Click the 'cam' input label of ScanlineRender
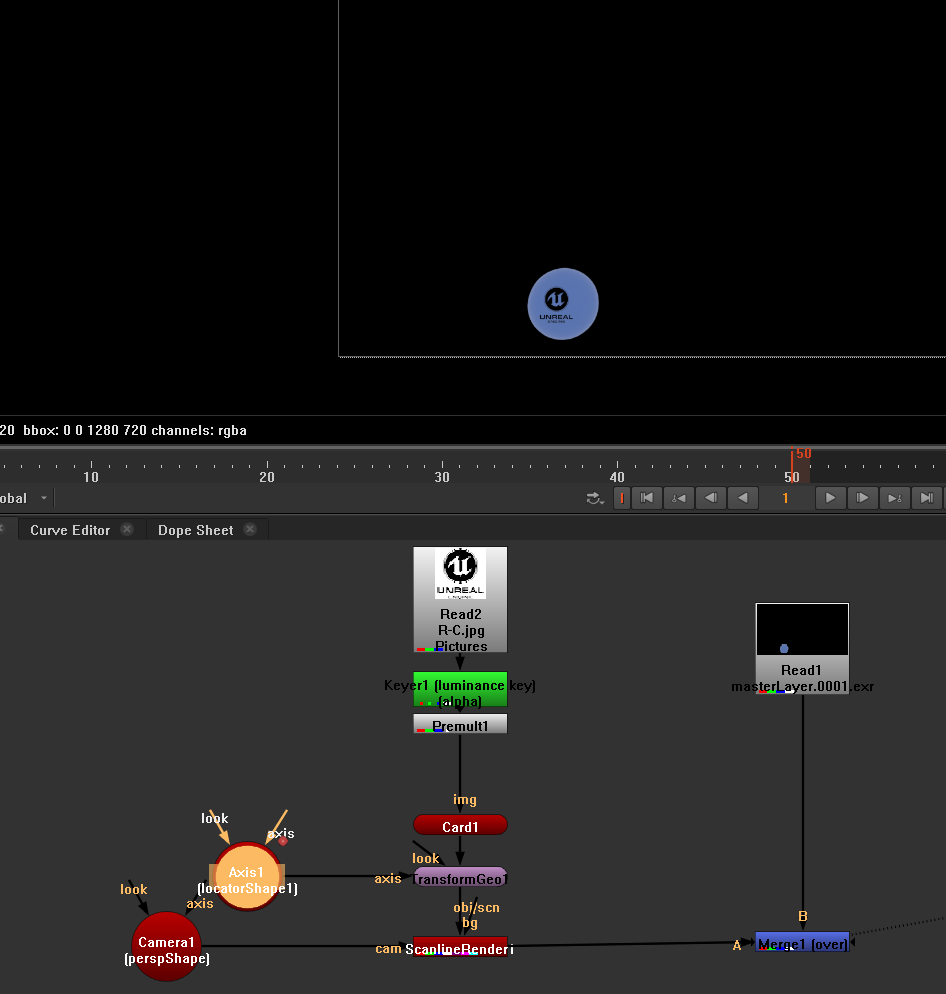946x994 pixels. click(x=388, y=948)
